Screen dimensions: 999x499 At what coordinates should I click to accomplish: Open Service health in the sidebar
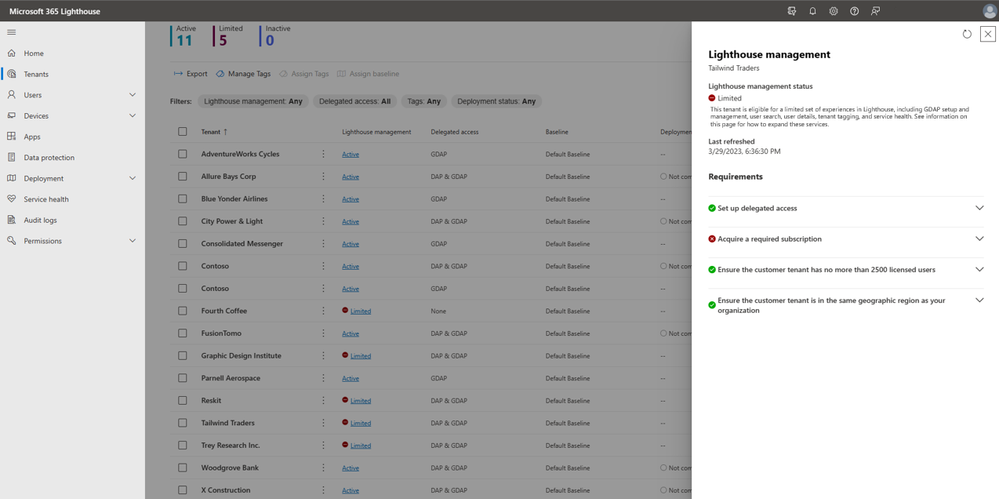tap(46, 199)
